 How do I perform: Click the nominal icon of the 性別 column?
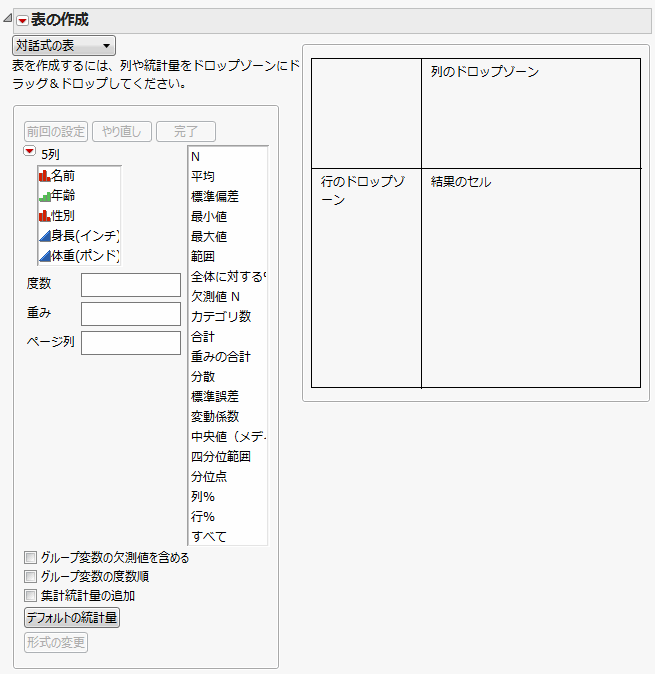(x=45, y=216)
